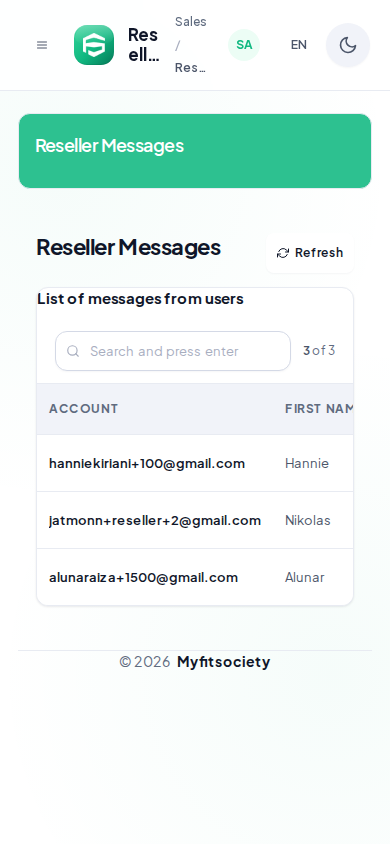The image size is (390, 844).
Task: Focus the Search and press enter field
Action: pyautogui.click(x=173, y=351)
